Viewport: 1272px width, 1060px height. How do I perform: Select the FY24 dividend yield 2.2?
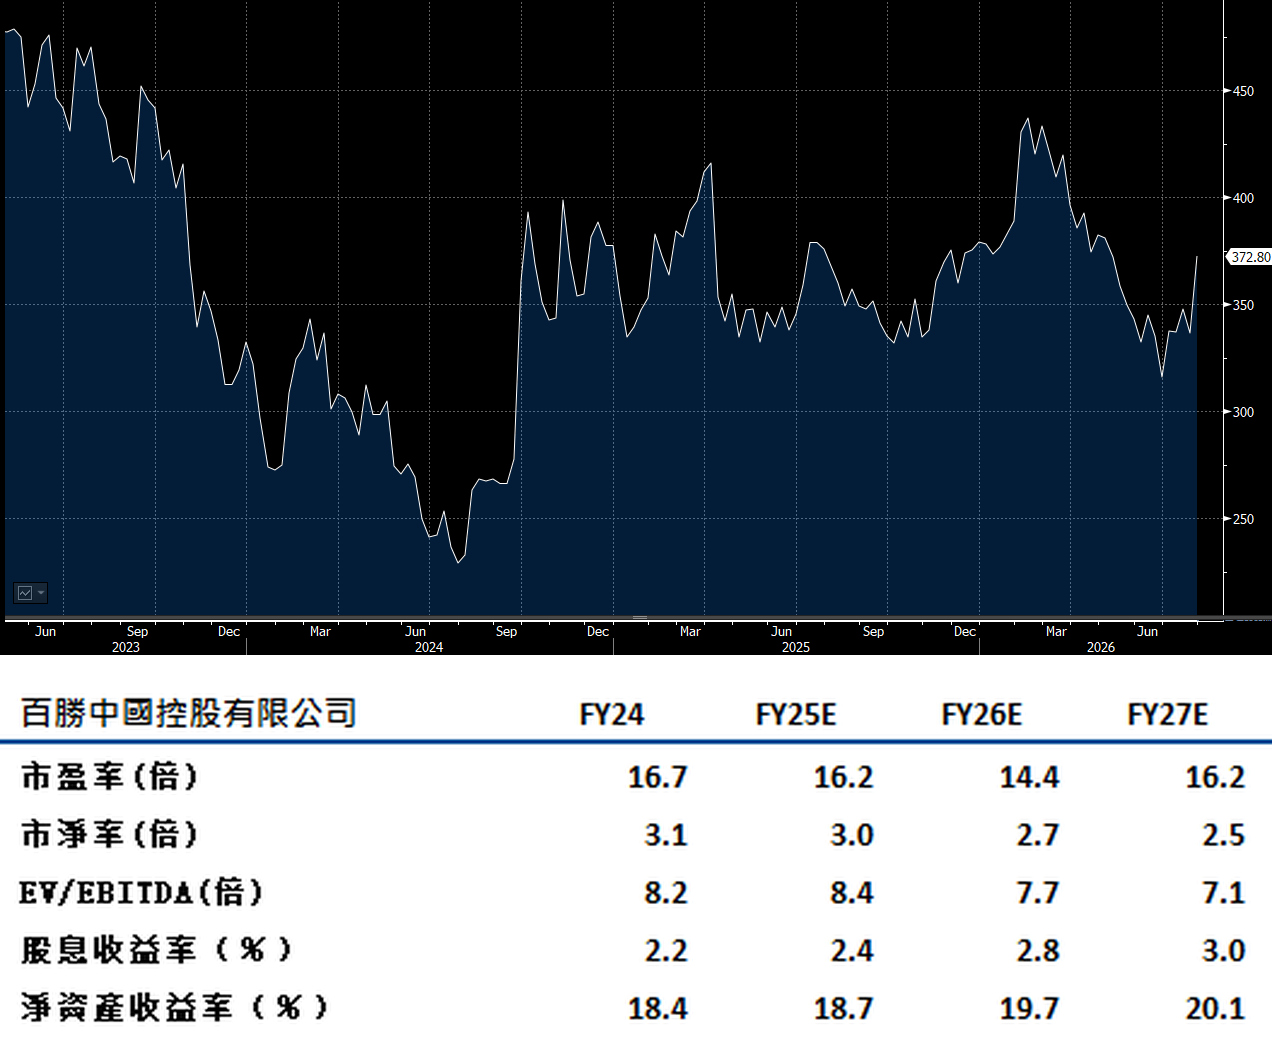click(x=666, y=951)
